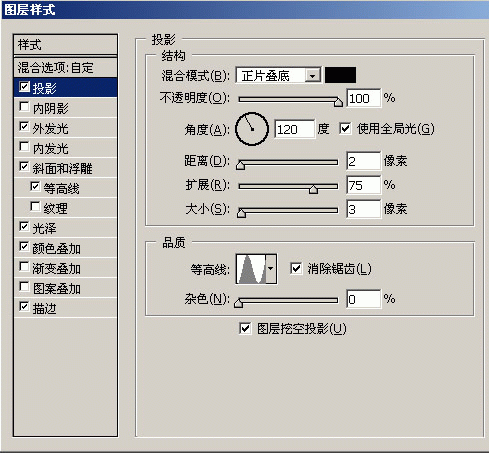Click the 不透明度 slider handle
Viewport: 489px width, 453px height.
(x=338, y=101)
